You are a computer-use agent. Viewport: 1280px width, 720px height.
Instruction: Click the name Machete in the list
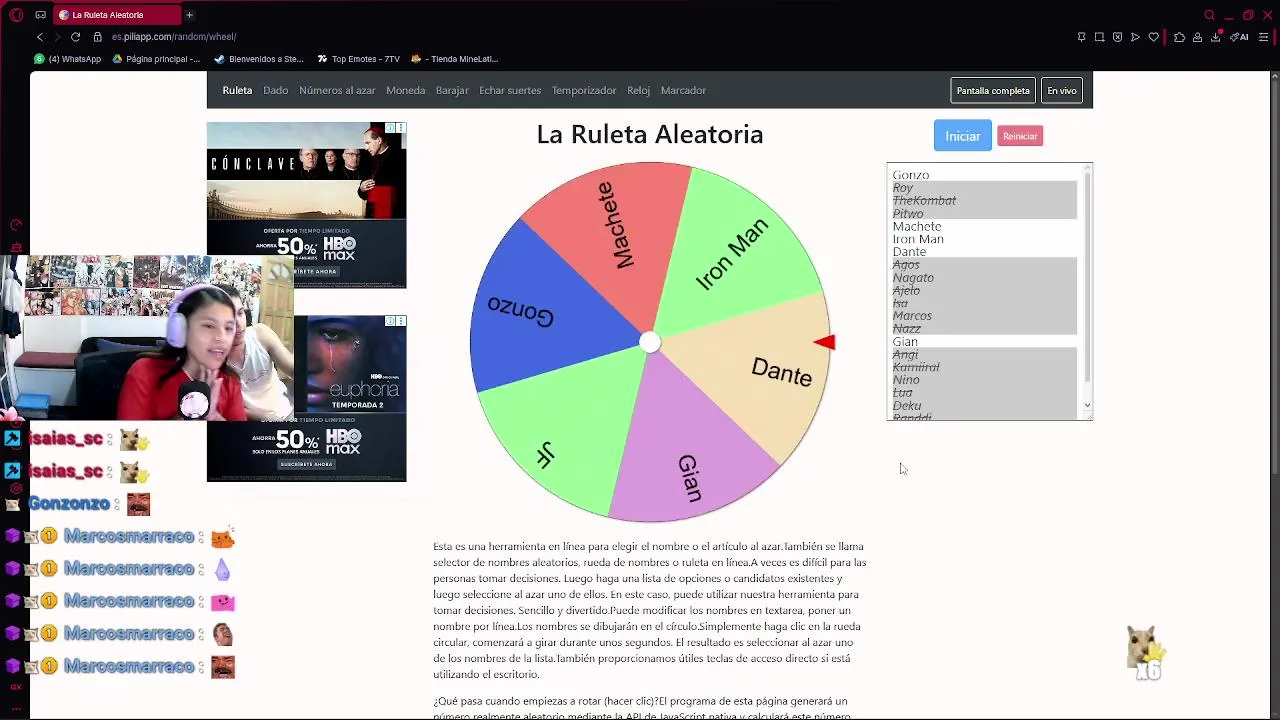917,227
